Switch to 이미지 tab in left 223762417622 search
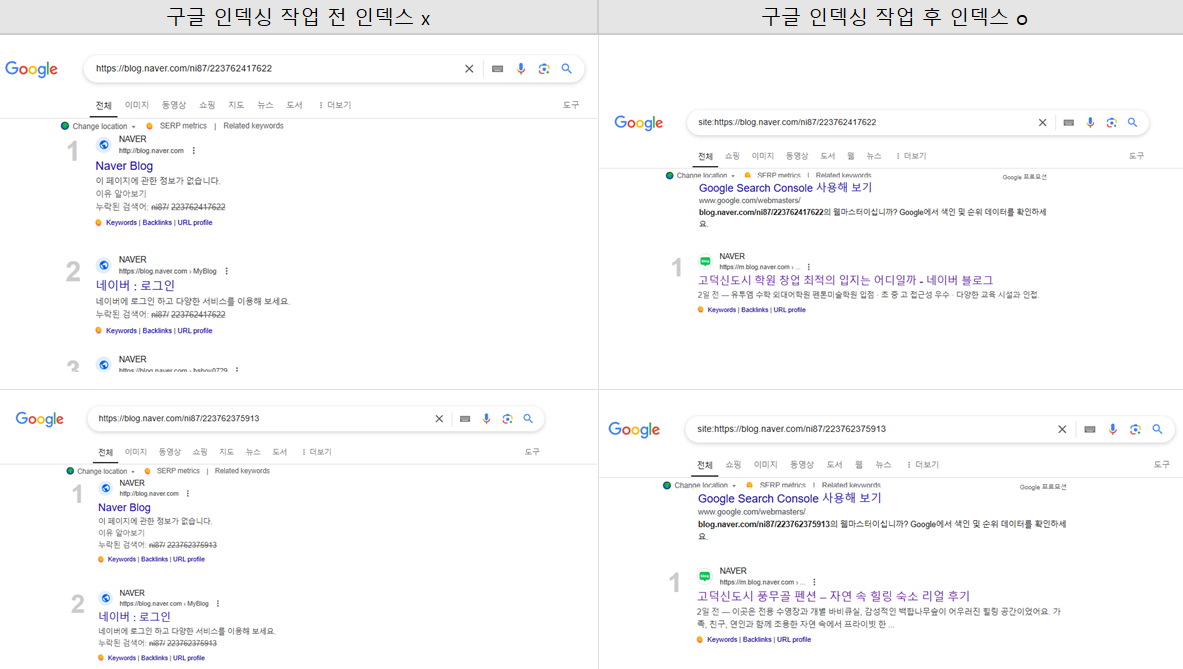 [137, 106]
